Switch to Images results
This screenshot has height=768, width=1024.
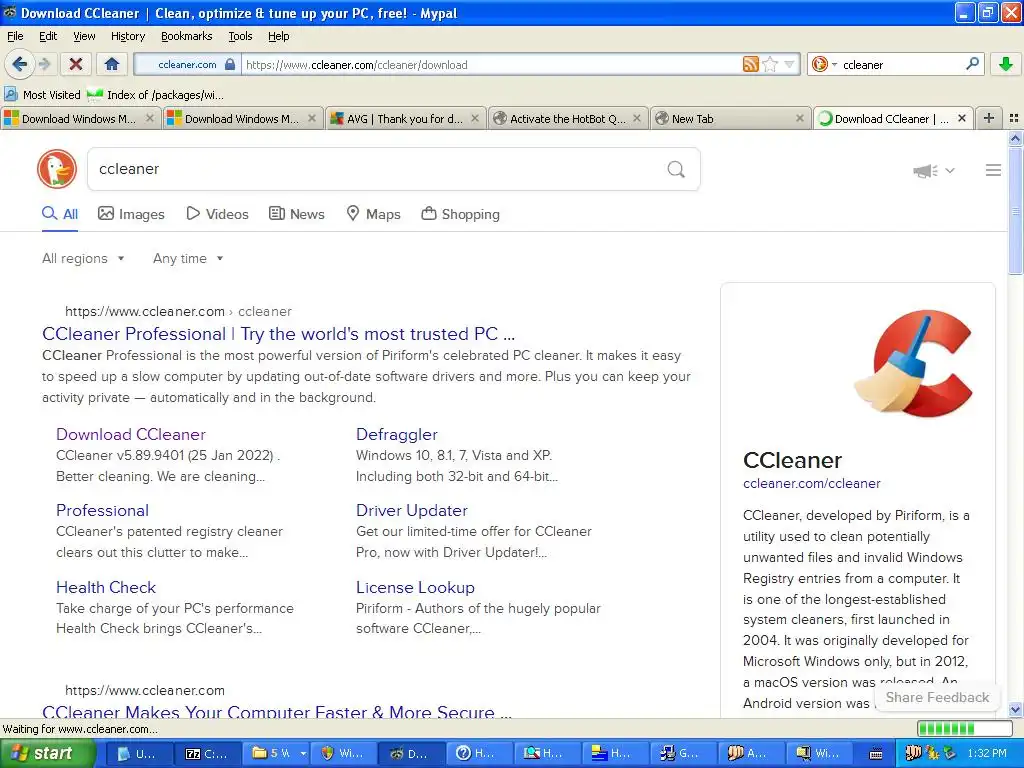pos(131,214)
